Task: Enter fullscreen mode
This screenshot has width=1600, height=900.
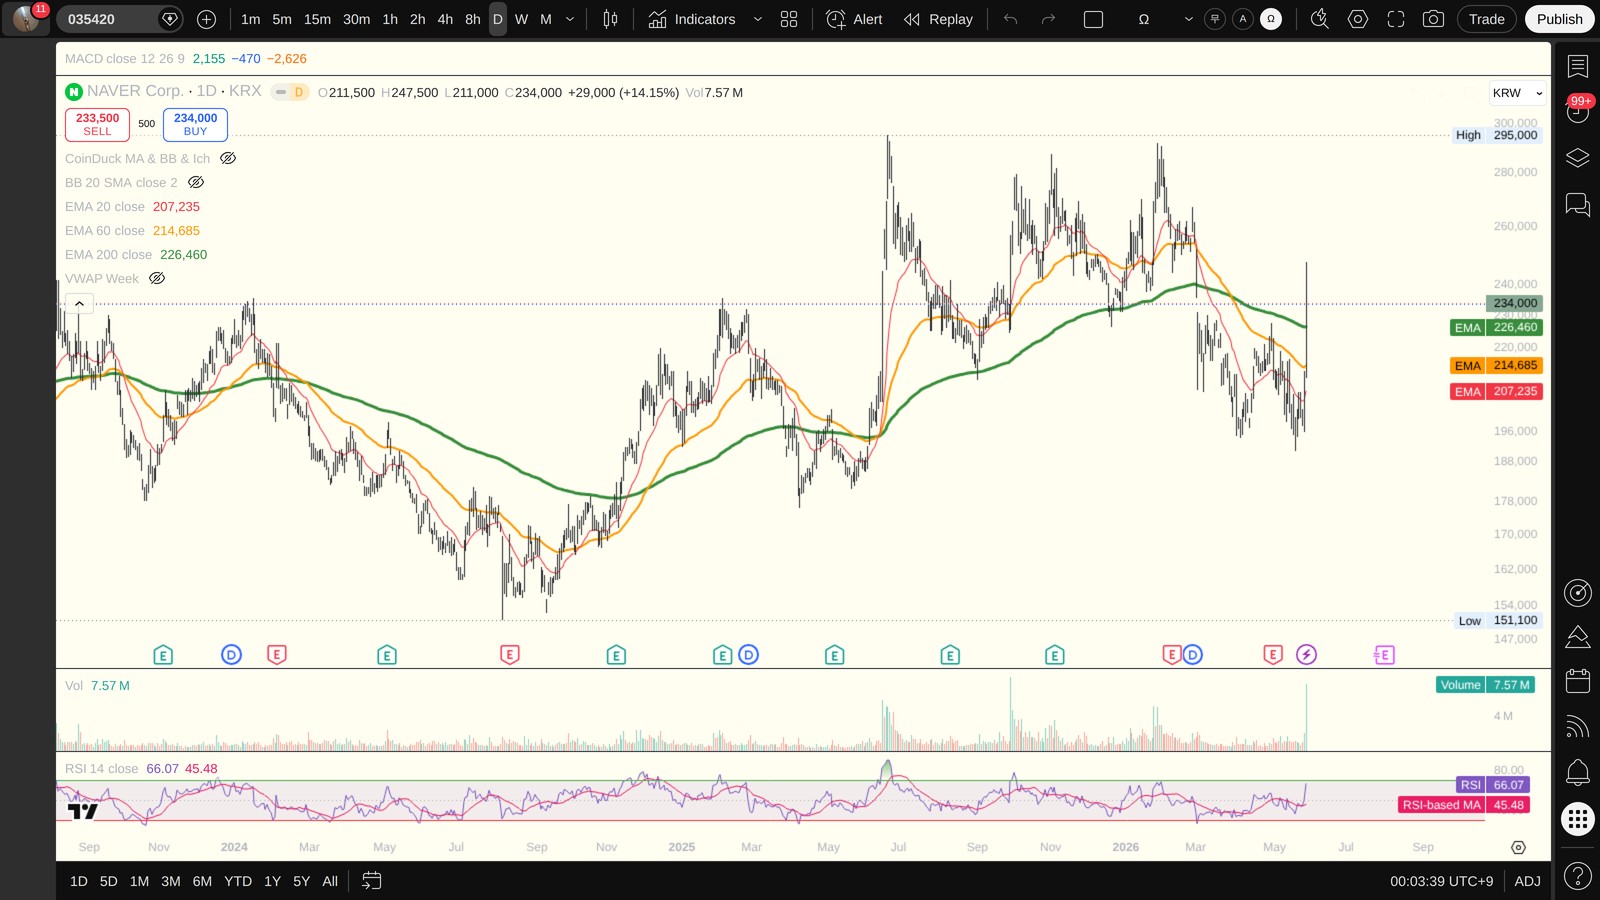Action: click(1395, 19)
